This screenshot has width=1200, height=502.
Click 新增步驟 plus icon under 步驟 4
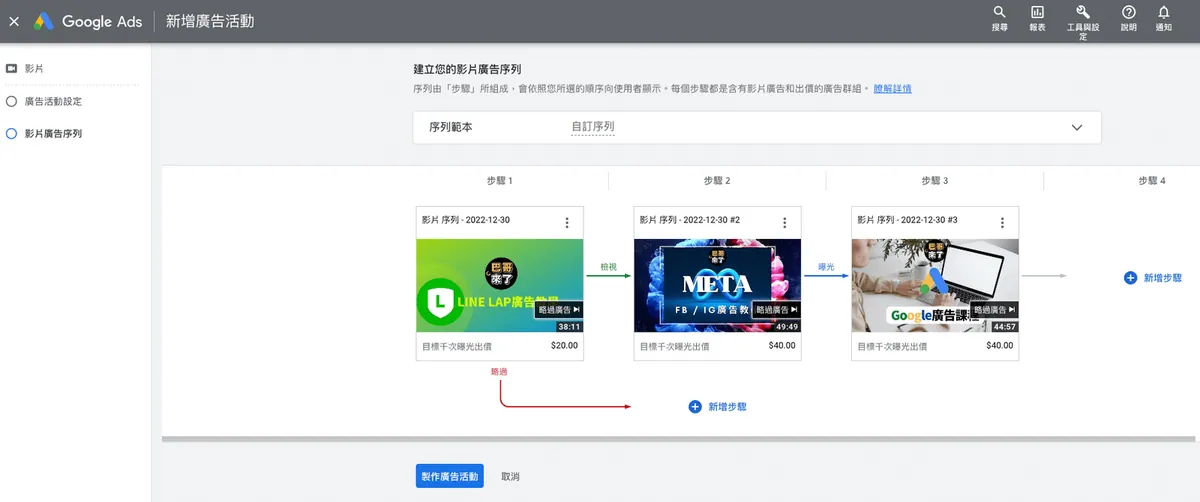[x=1130, y=278]
